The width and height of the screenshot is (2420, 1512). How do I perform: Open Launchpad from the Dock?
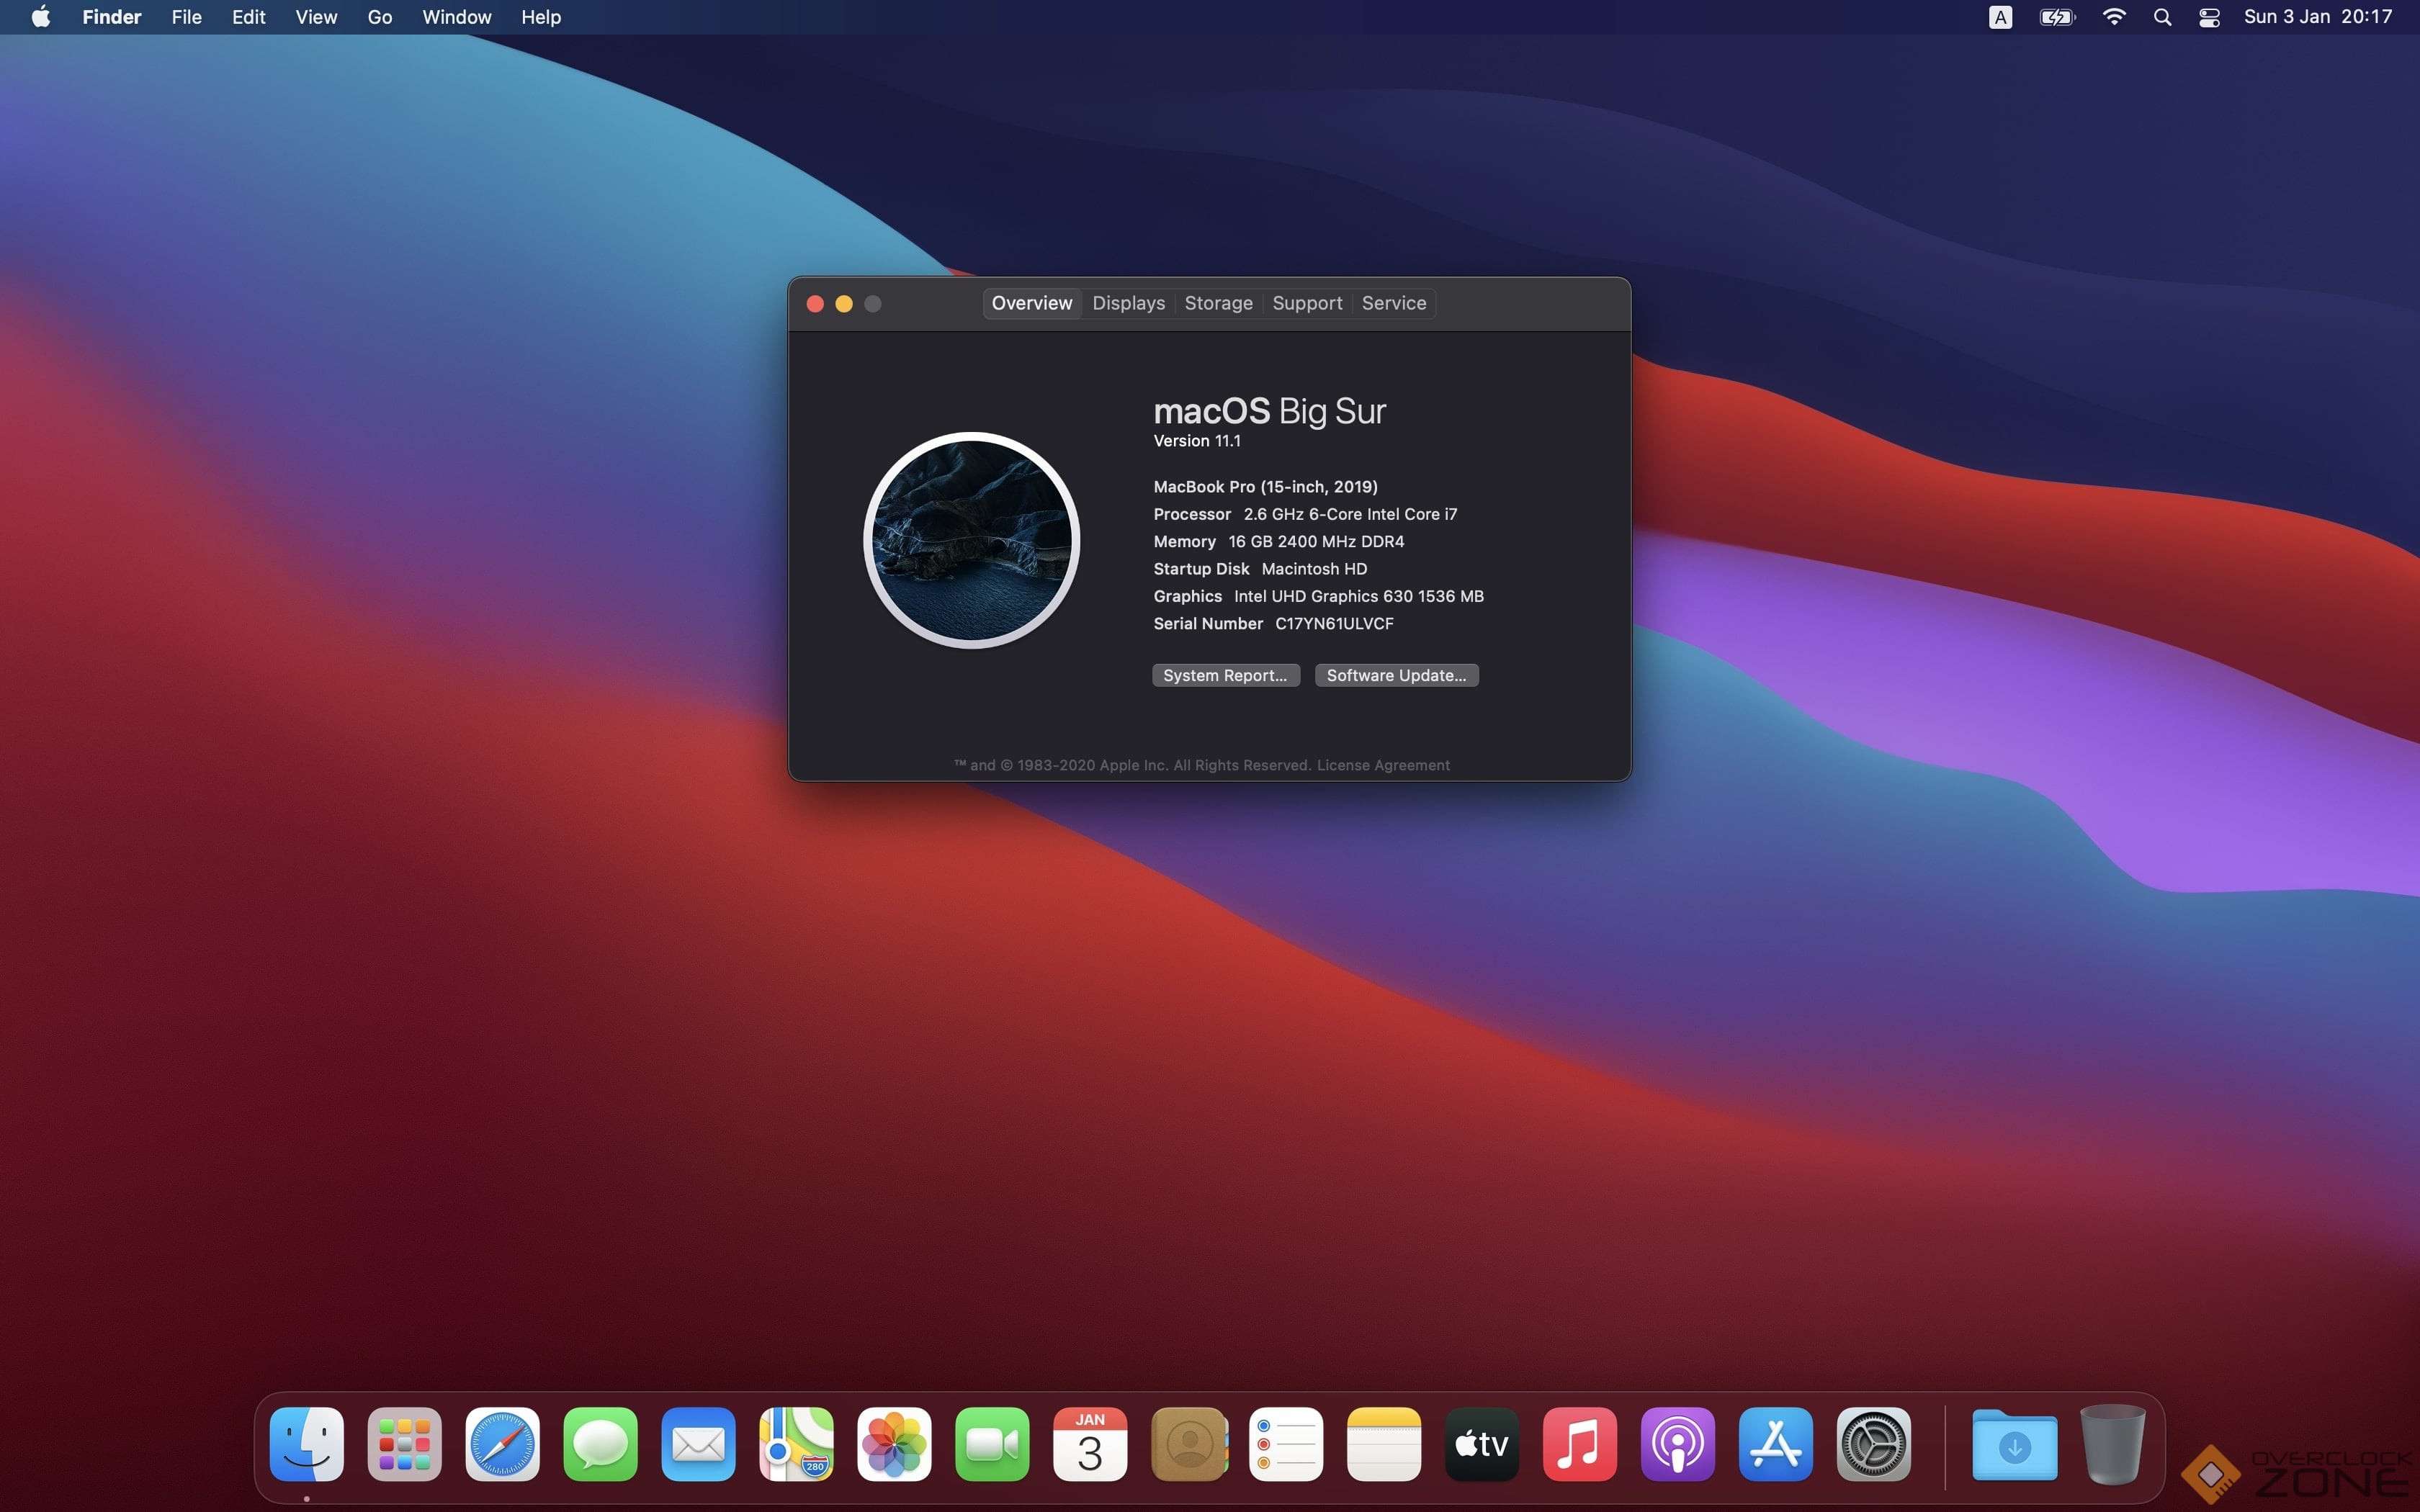click(404, 1444)
